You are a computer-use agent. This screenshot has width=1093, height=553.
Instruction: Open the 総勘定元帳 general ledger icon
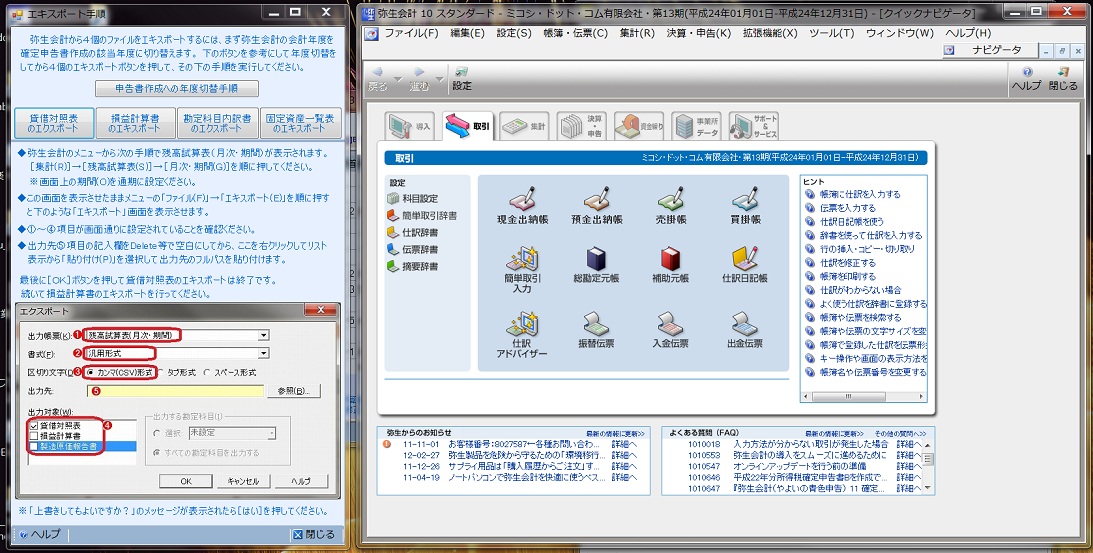(597, 264)
